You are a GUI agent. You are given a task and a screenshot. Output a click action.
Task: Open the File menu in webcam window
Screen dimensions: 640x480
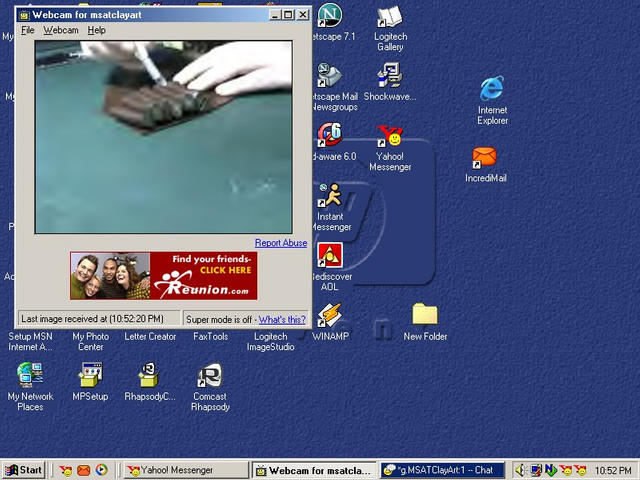pyautogui.click(x=28, y=30)
